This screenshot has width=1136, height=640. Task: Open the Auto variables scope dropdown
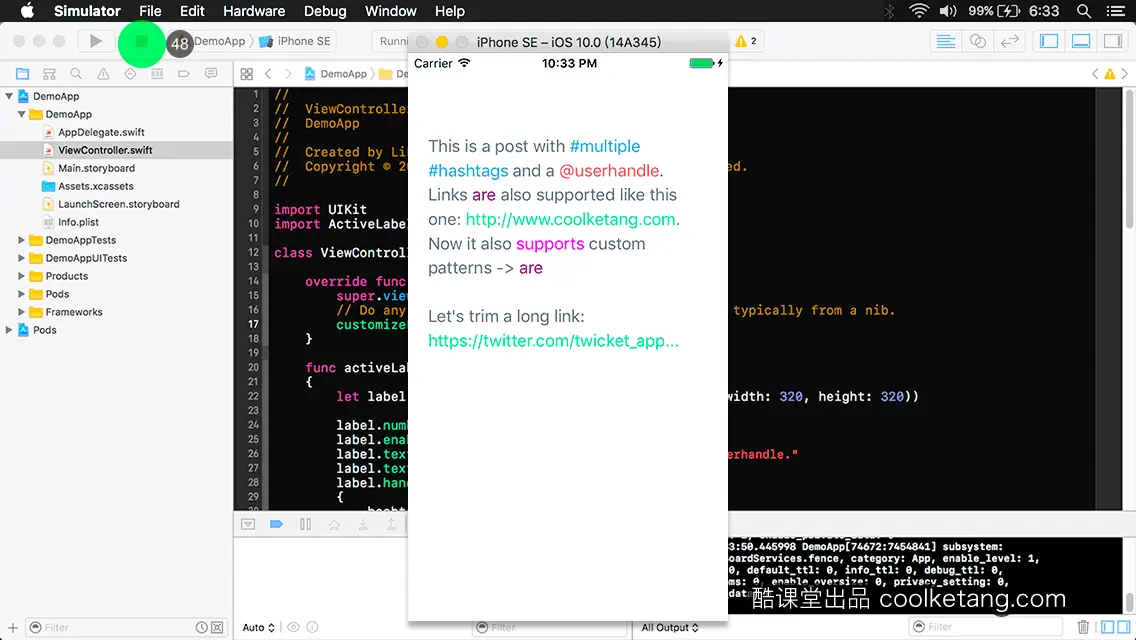259,627
